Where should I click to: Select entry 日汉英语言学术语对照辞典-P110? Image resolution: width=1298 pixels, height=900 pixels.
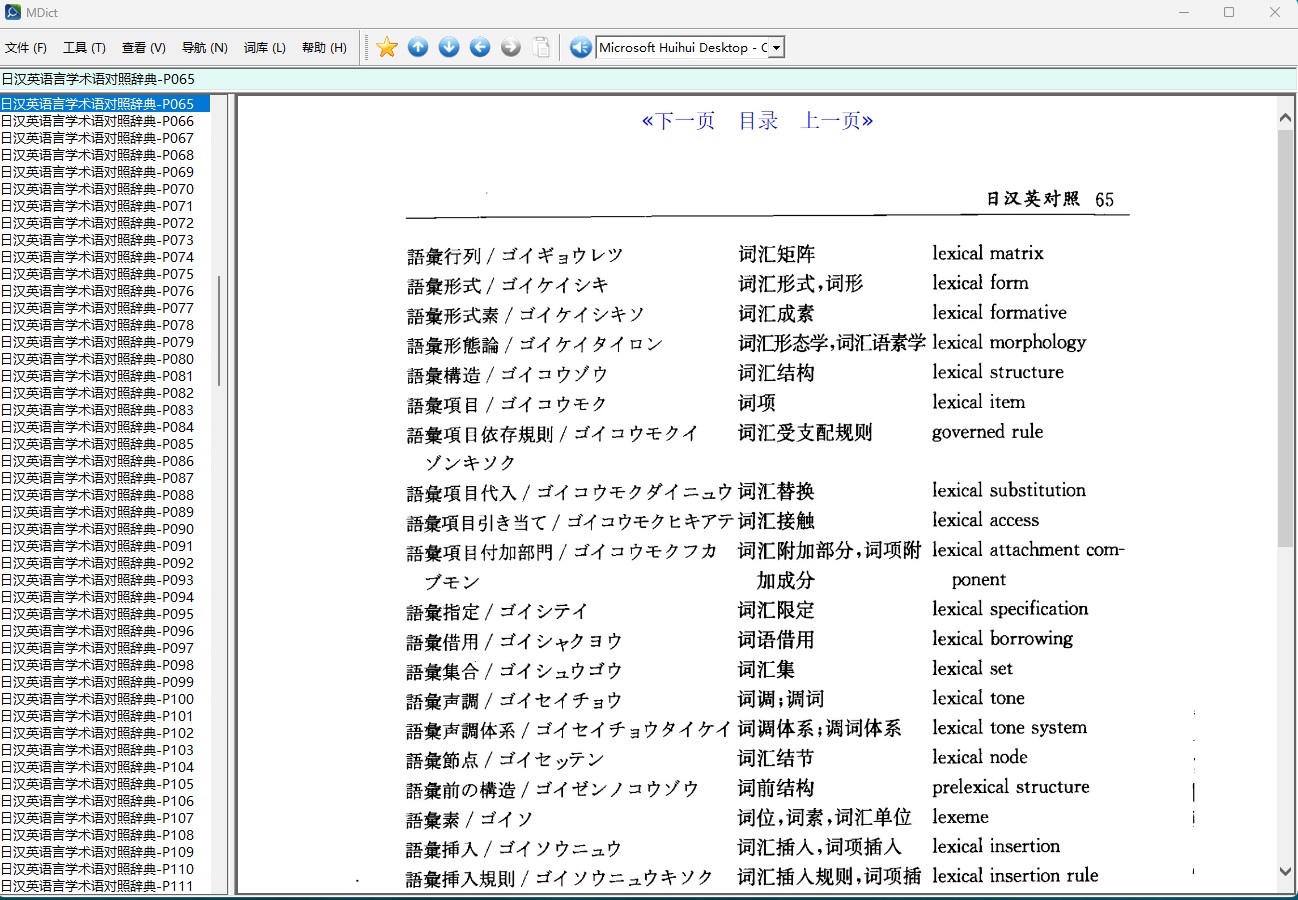pyautogui.click(x=104, y=869)
